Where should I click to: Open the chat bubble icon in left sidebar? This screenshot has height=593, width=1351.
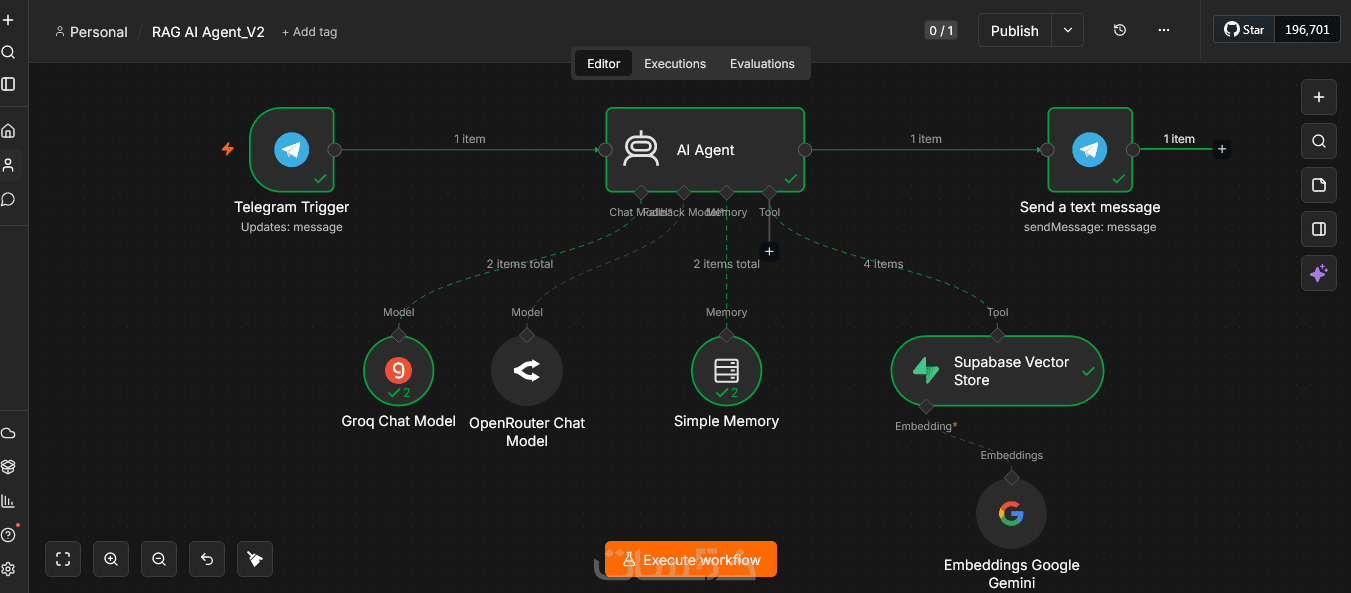(8, 199)
